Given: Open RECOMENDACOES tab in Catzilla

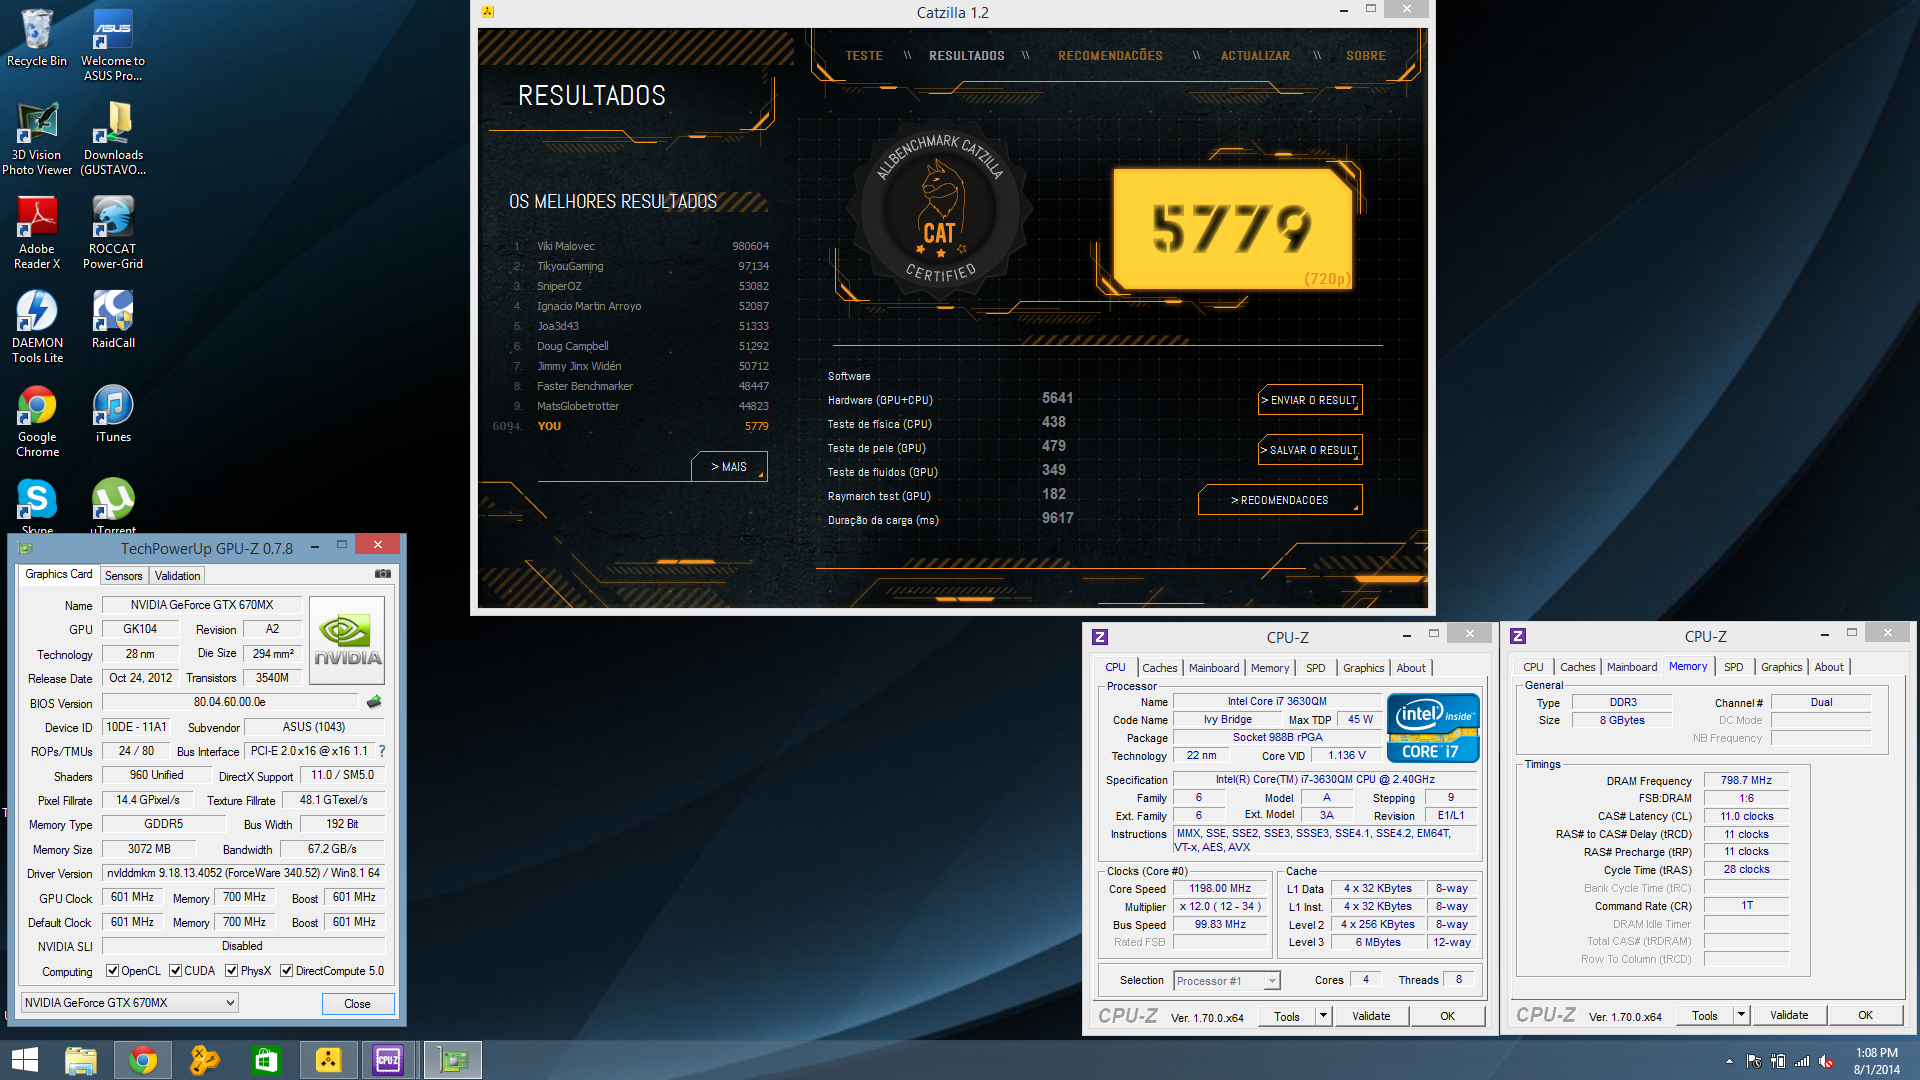Looking at the screenshot, I should [1110, 56].
